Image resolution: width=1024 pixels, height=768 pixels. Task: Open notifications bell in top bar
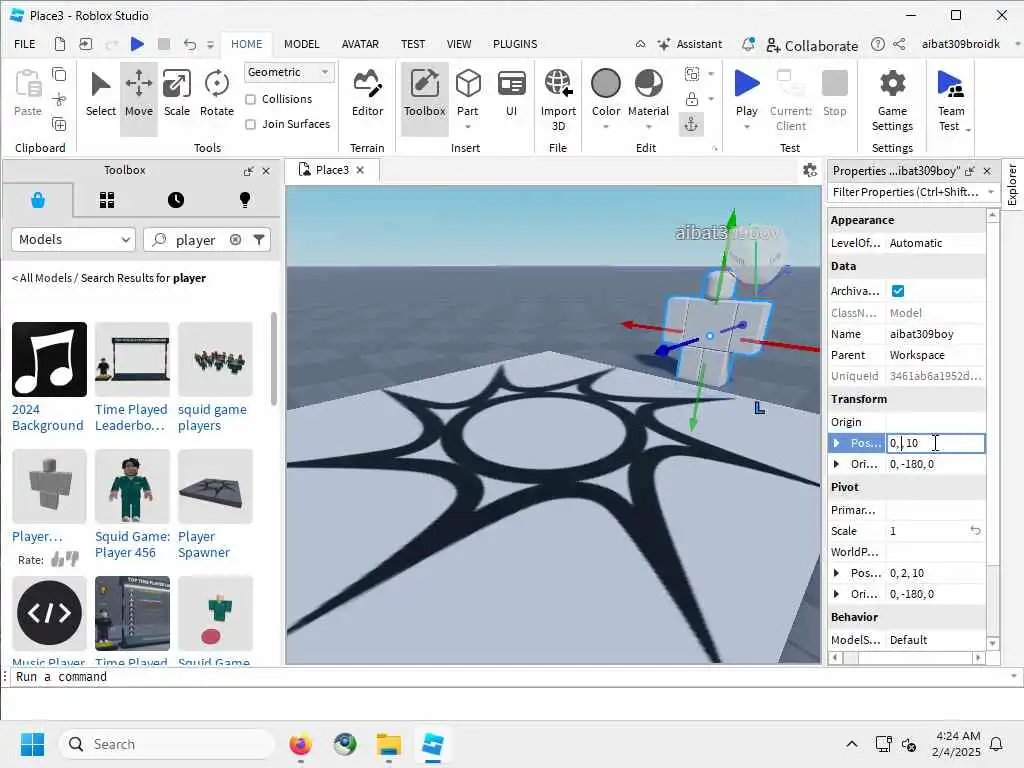[748, 44]
